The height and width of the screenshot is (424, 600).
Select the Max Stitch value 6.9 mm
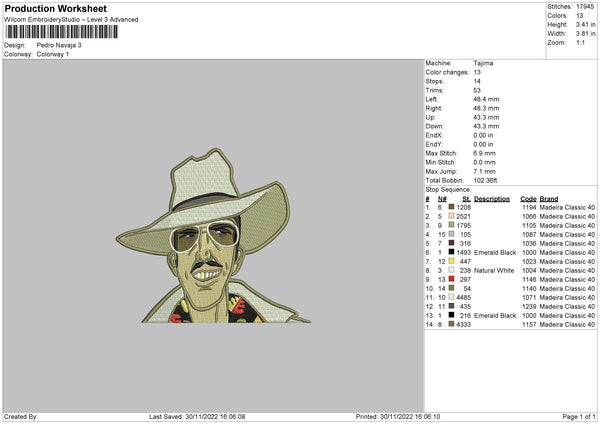484,153
